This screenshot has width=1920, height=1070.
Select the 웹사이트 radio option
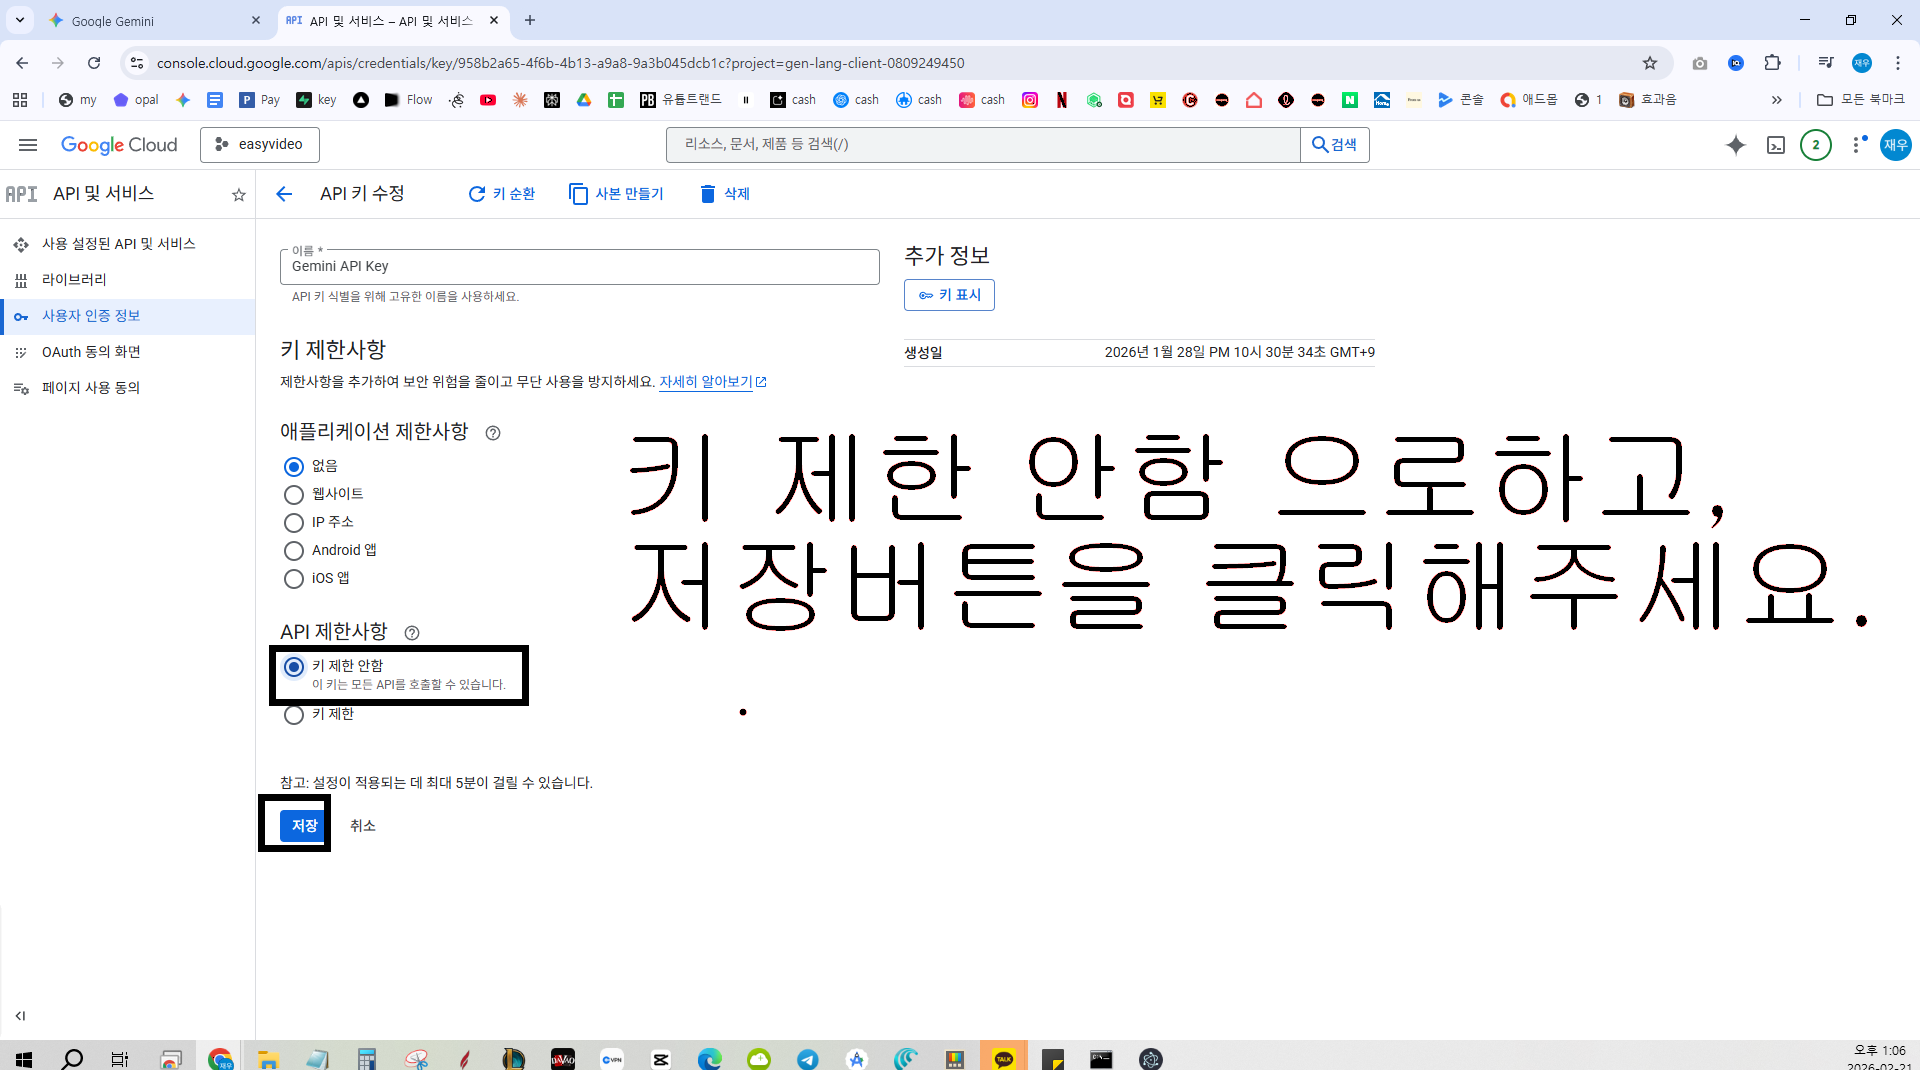294,495
